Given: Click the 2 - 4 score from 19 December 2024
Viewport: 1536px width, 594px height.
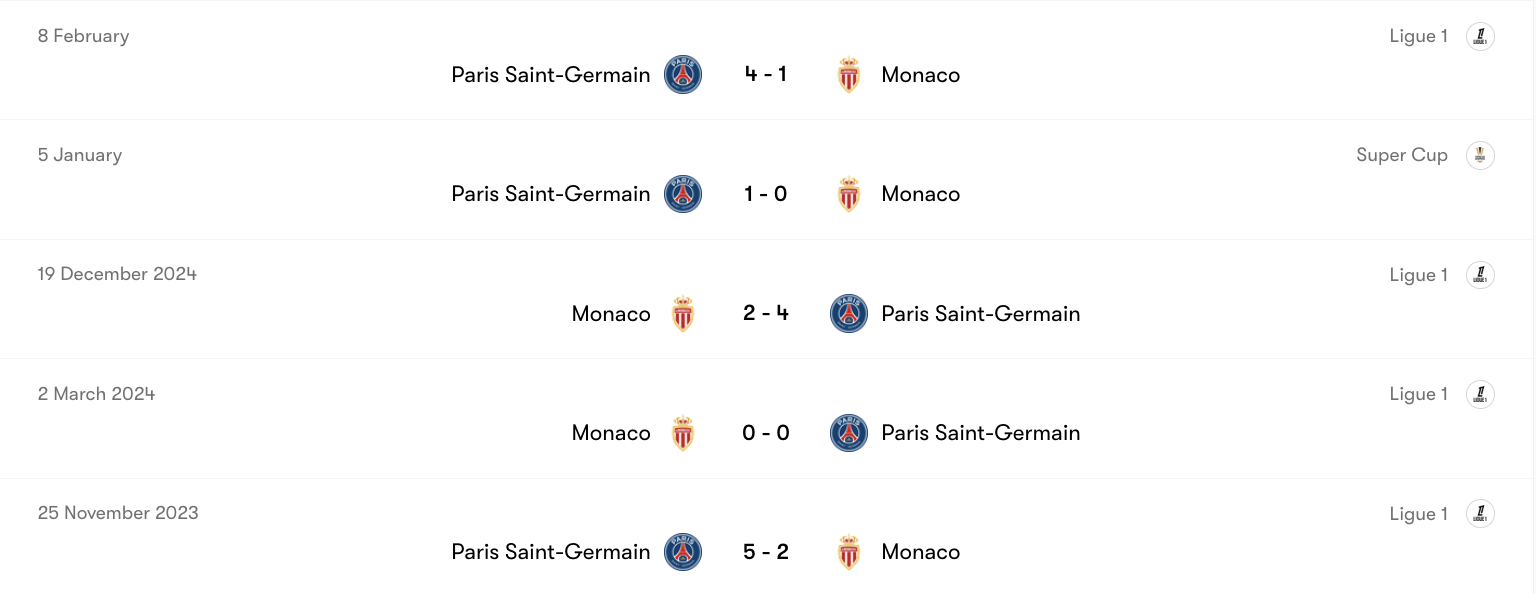Looking at the screenshot, I should [x=766, y=313].
